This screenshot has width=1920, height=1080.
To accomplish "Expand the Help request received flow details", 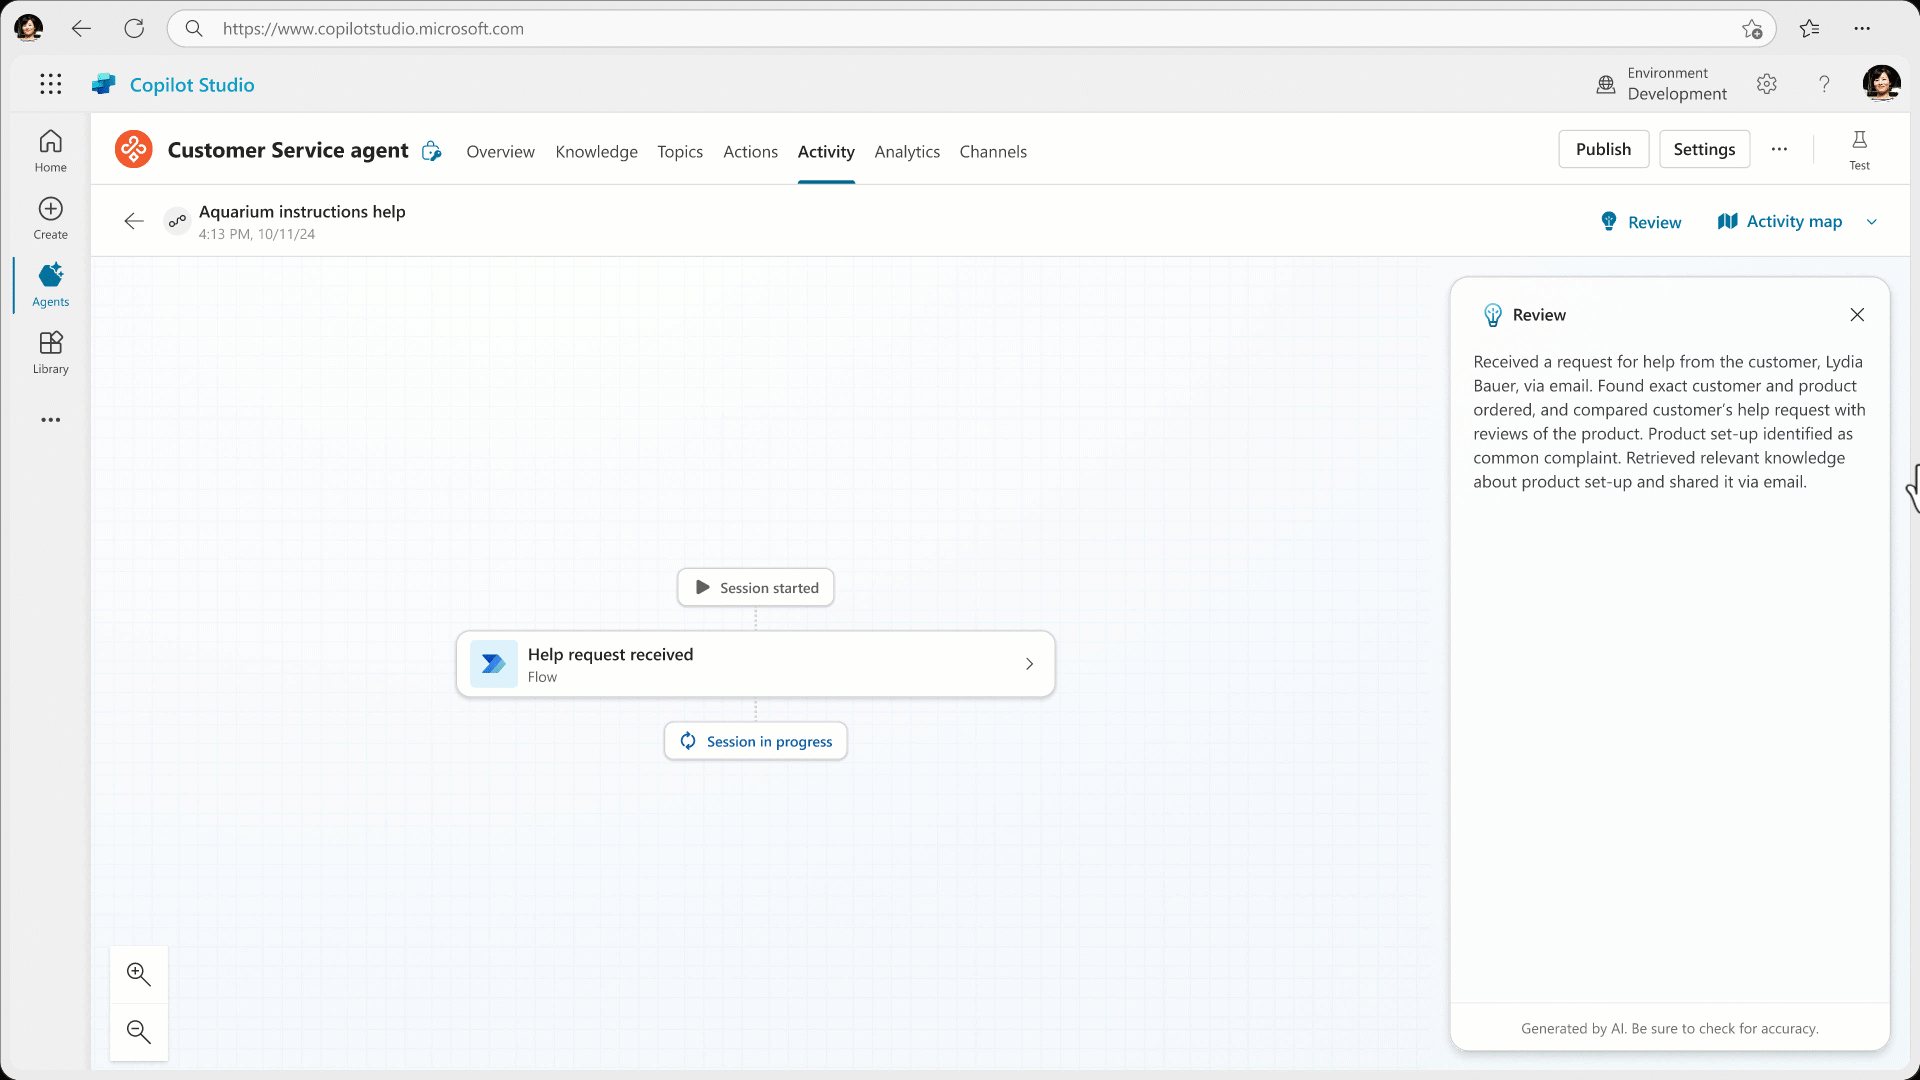I will click(x=1029, y=663).
